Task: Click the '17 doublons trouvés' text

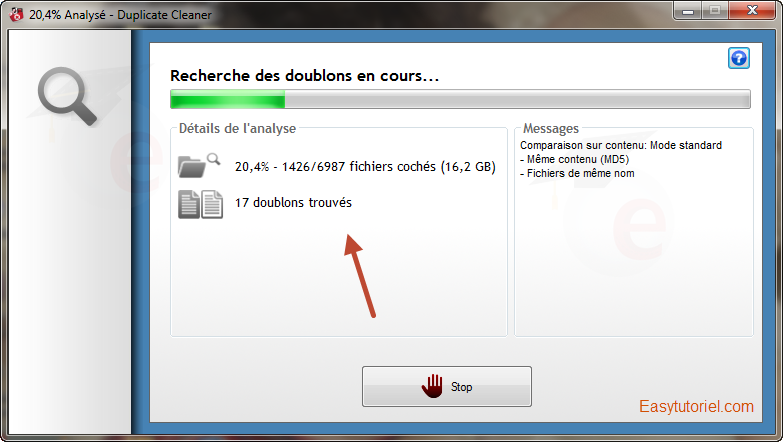Action: click(293, 202)
